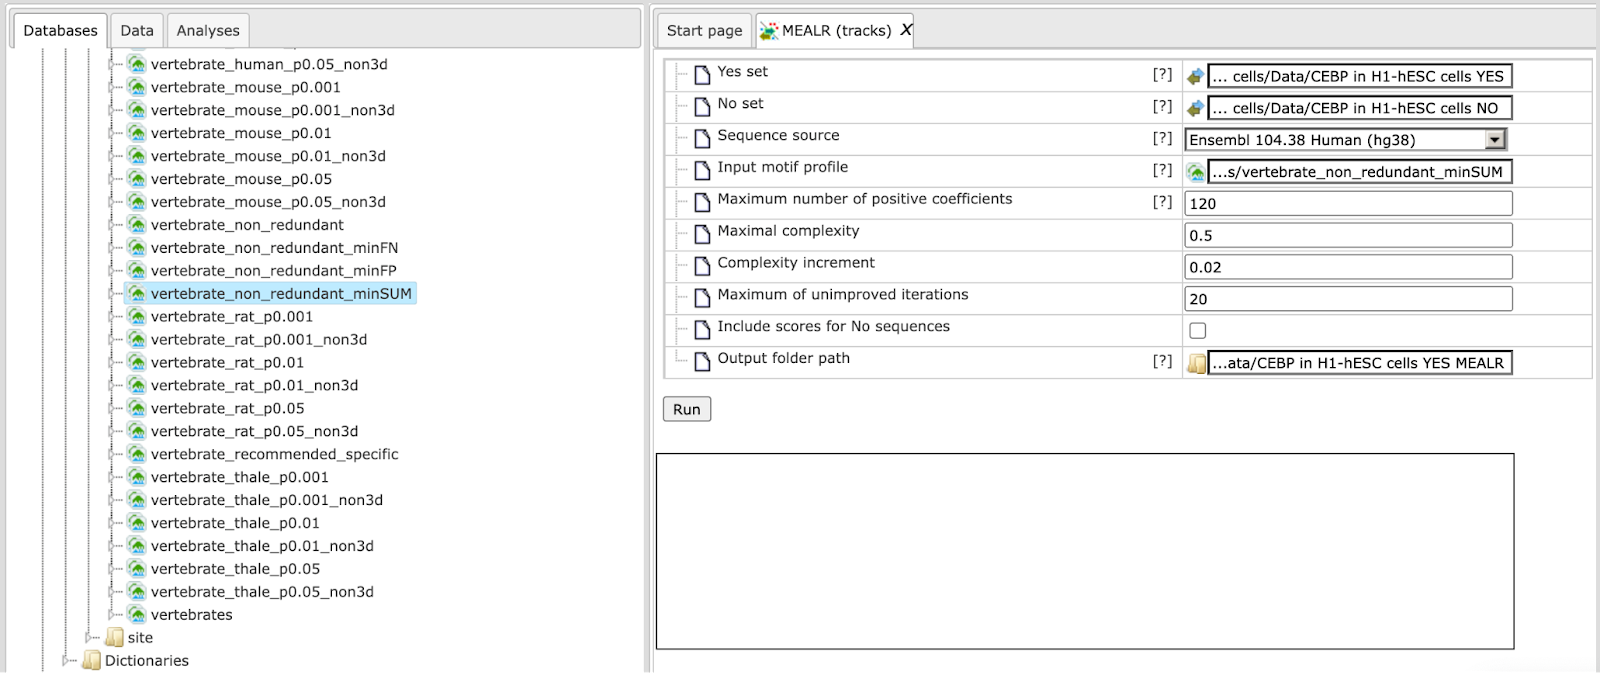Switch to the Analyses tab
1600x673 pixels.
pos(208,30)
